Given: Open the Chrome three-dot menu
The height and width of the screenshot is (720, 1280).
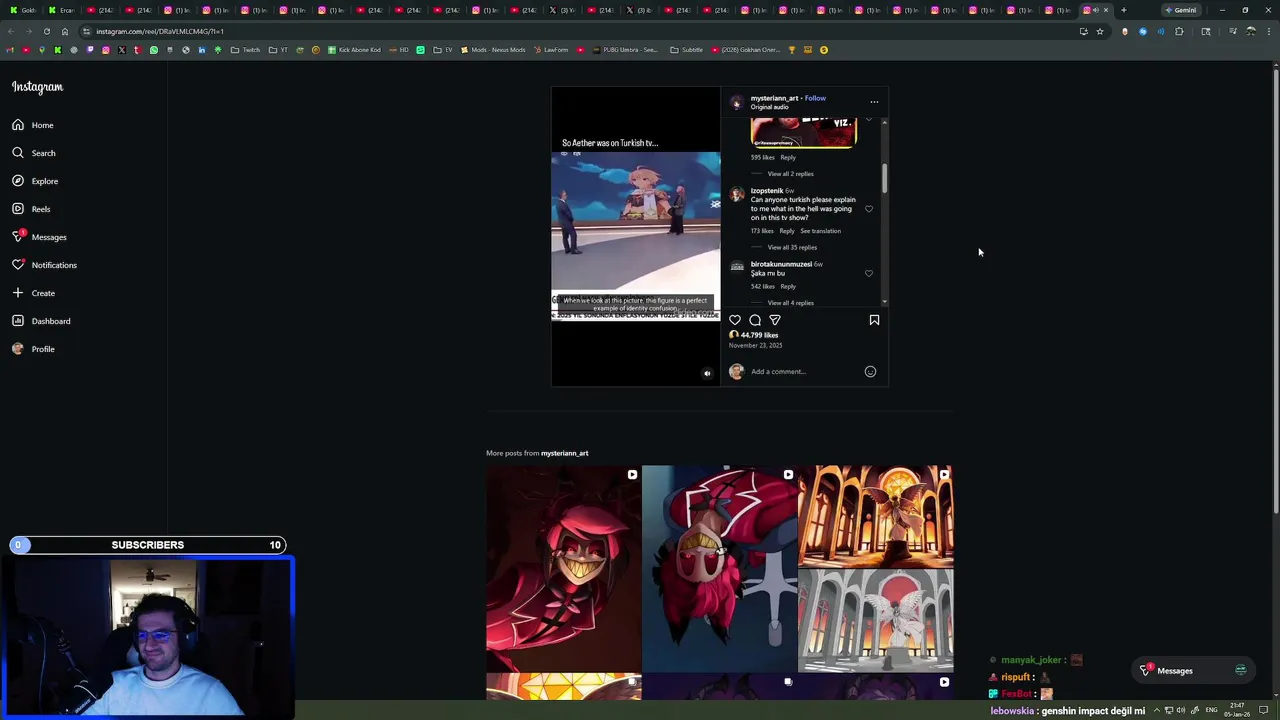Looking at the screenshot, I should [x=1267, y=31].
